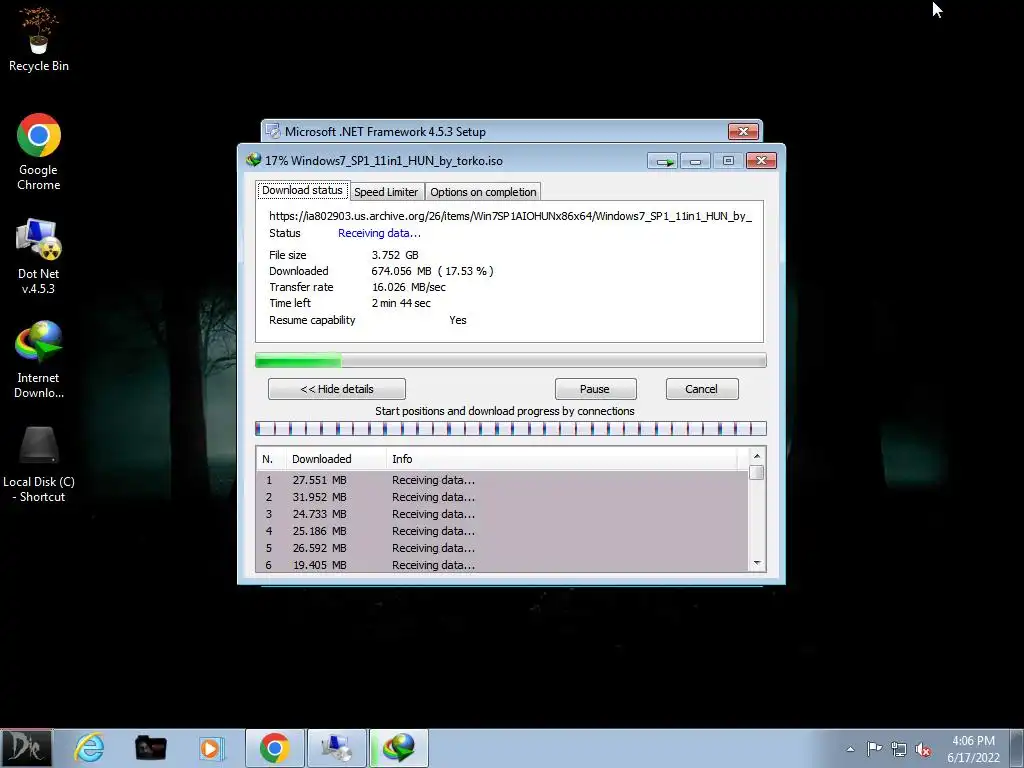Open the Action Center flag icon
The image size is (1024, 768).
pyautogui.click(x=874, y=749)
